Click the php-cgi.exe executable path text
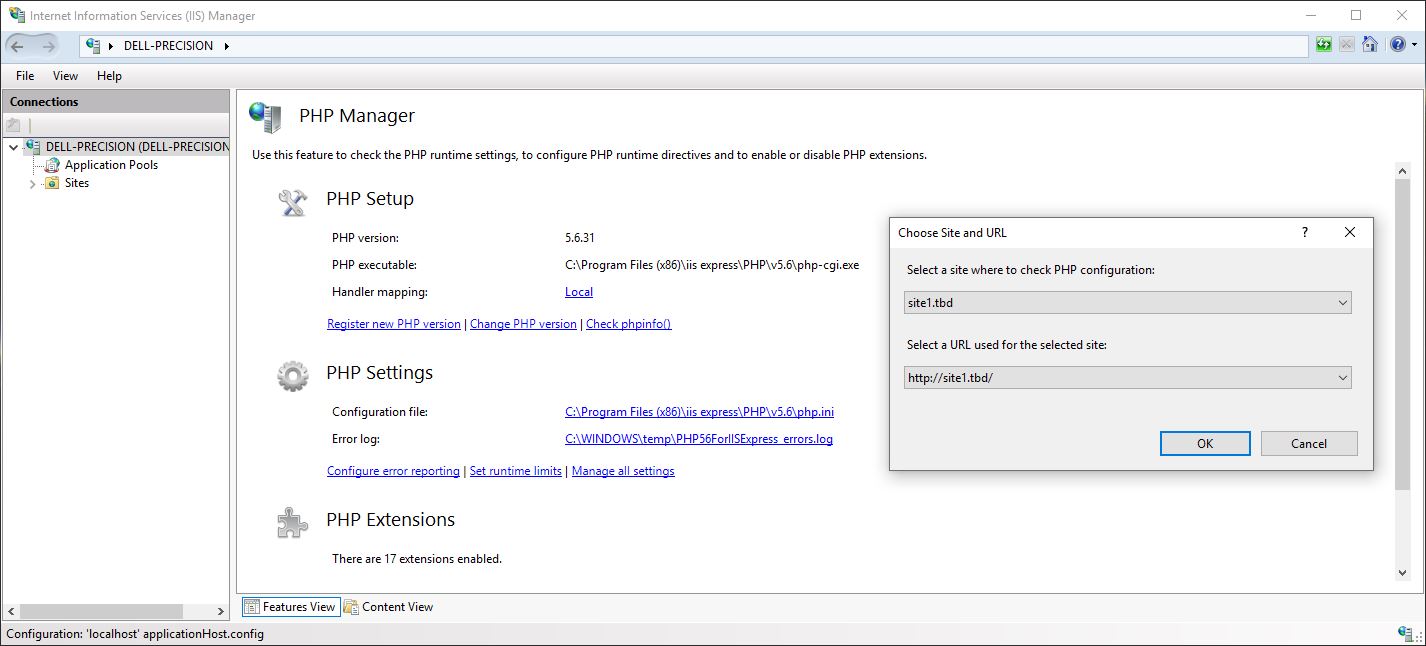Image resolution: width=1426 pixels, height=646 pixels. pos(712,265)
